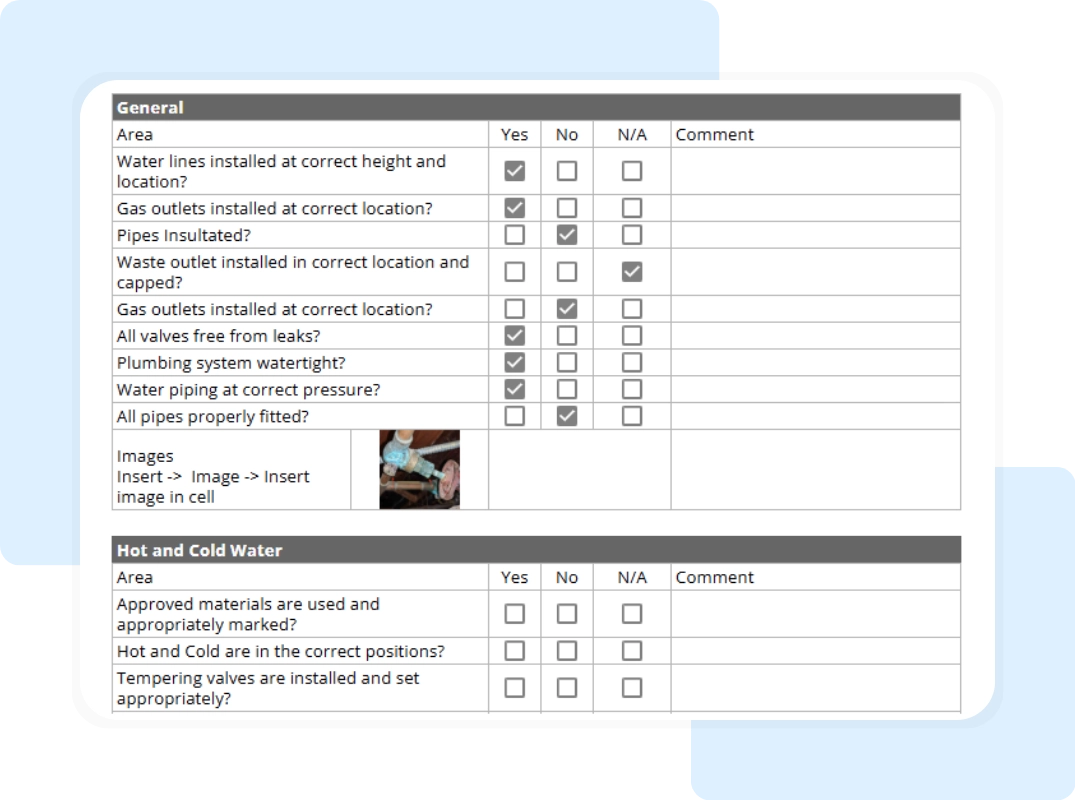
Task: Check Yes for approved materials are used
Action: tap(514, 613)
